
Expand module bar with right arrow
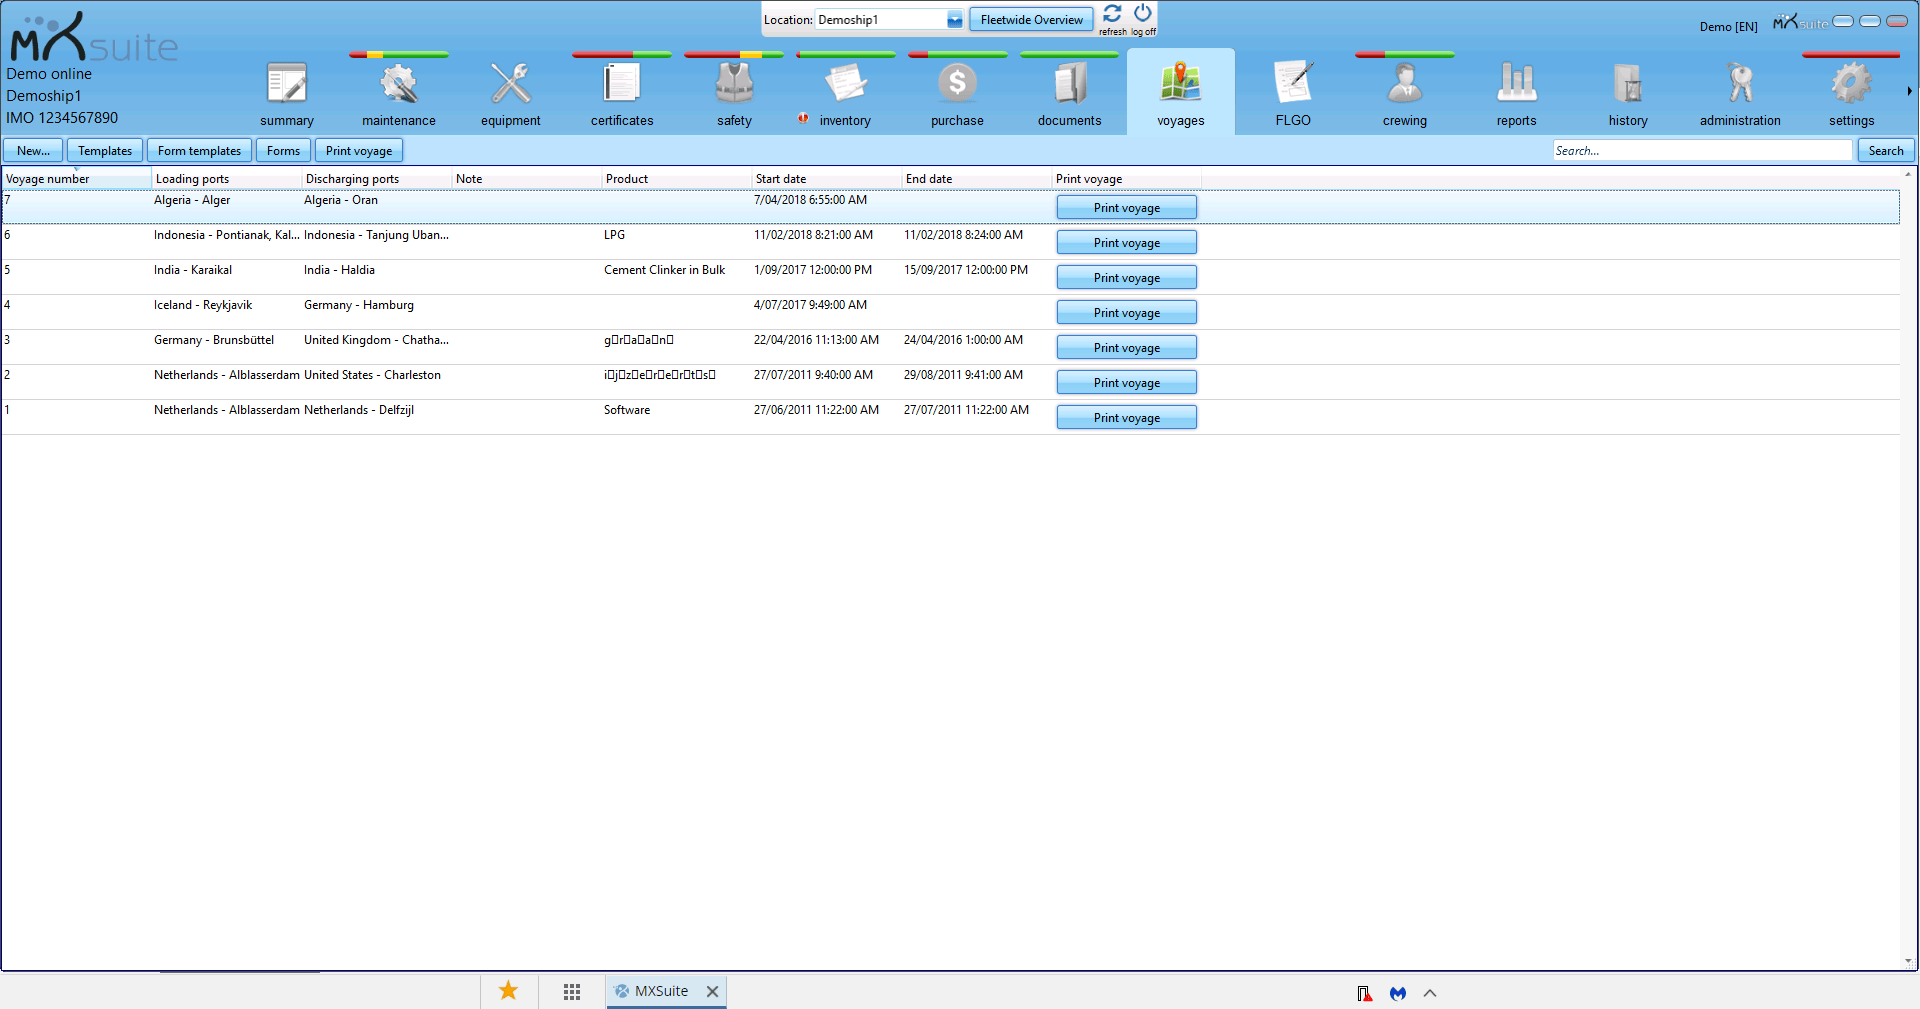click(x=1909, y=91)
